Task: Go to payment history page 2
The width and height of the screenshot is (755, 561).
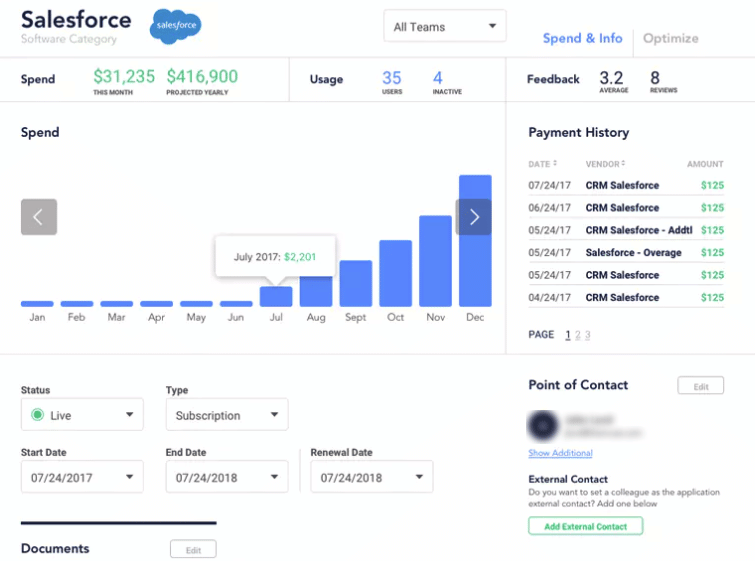Action: click(578, 335)
